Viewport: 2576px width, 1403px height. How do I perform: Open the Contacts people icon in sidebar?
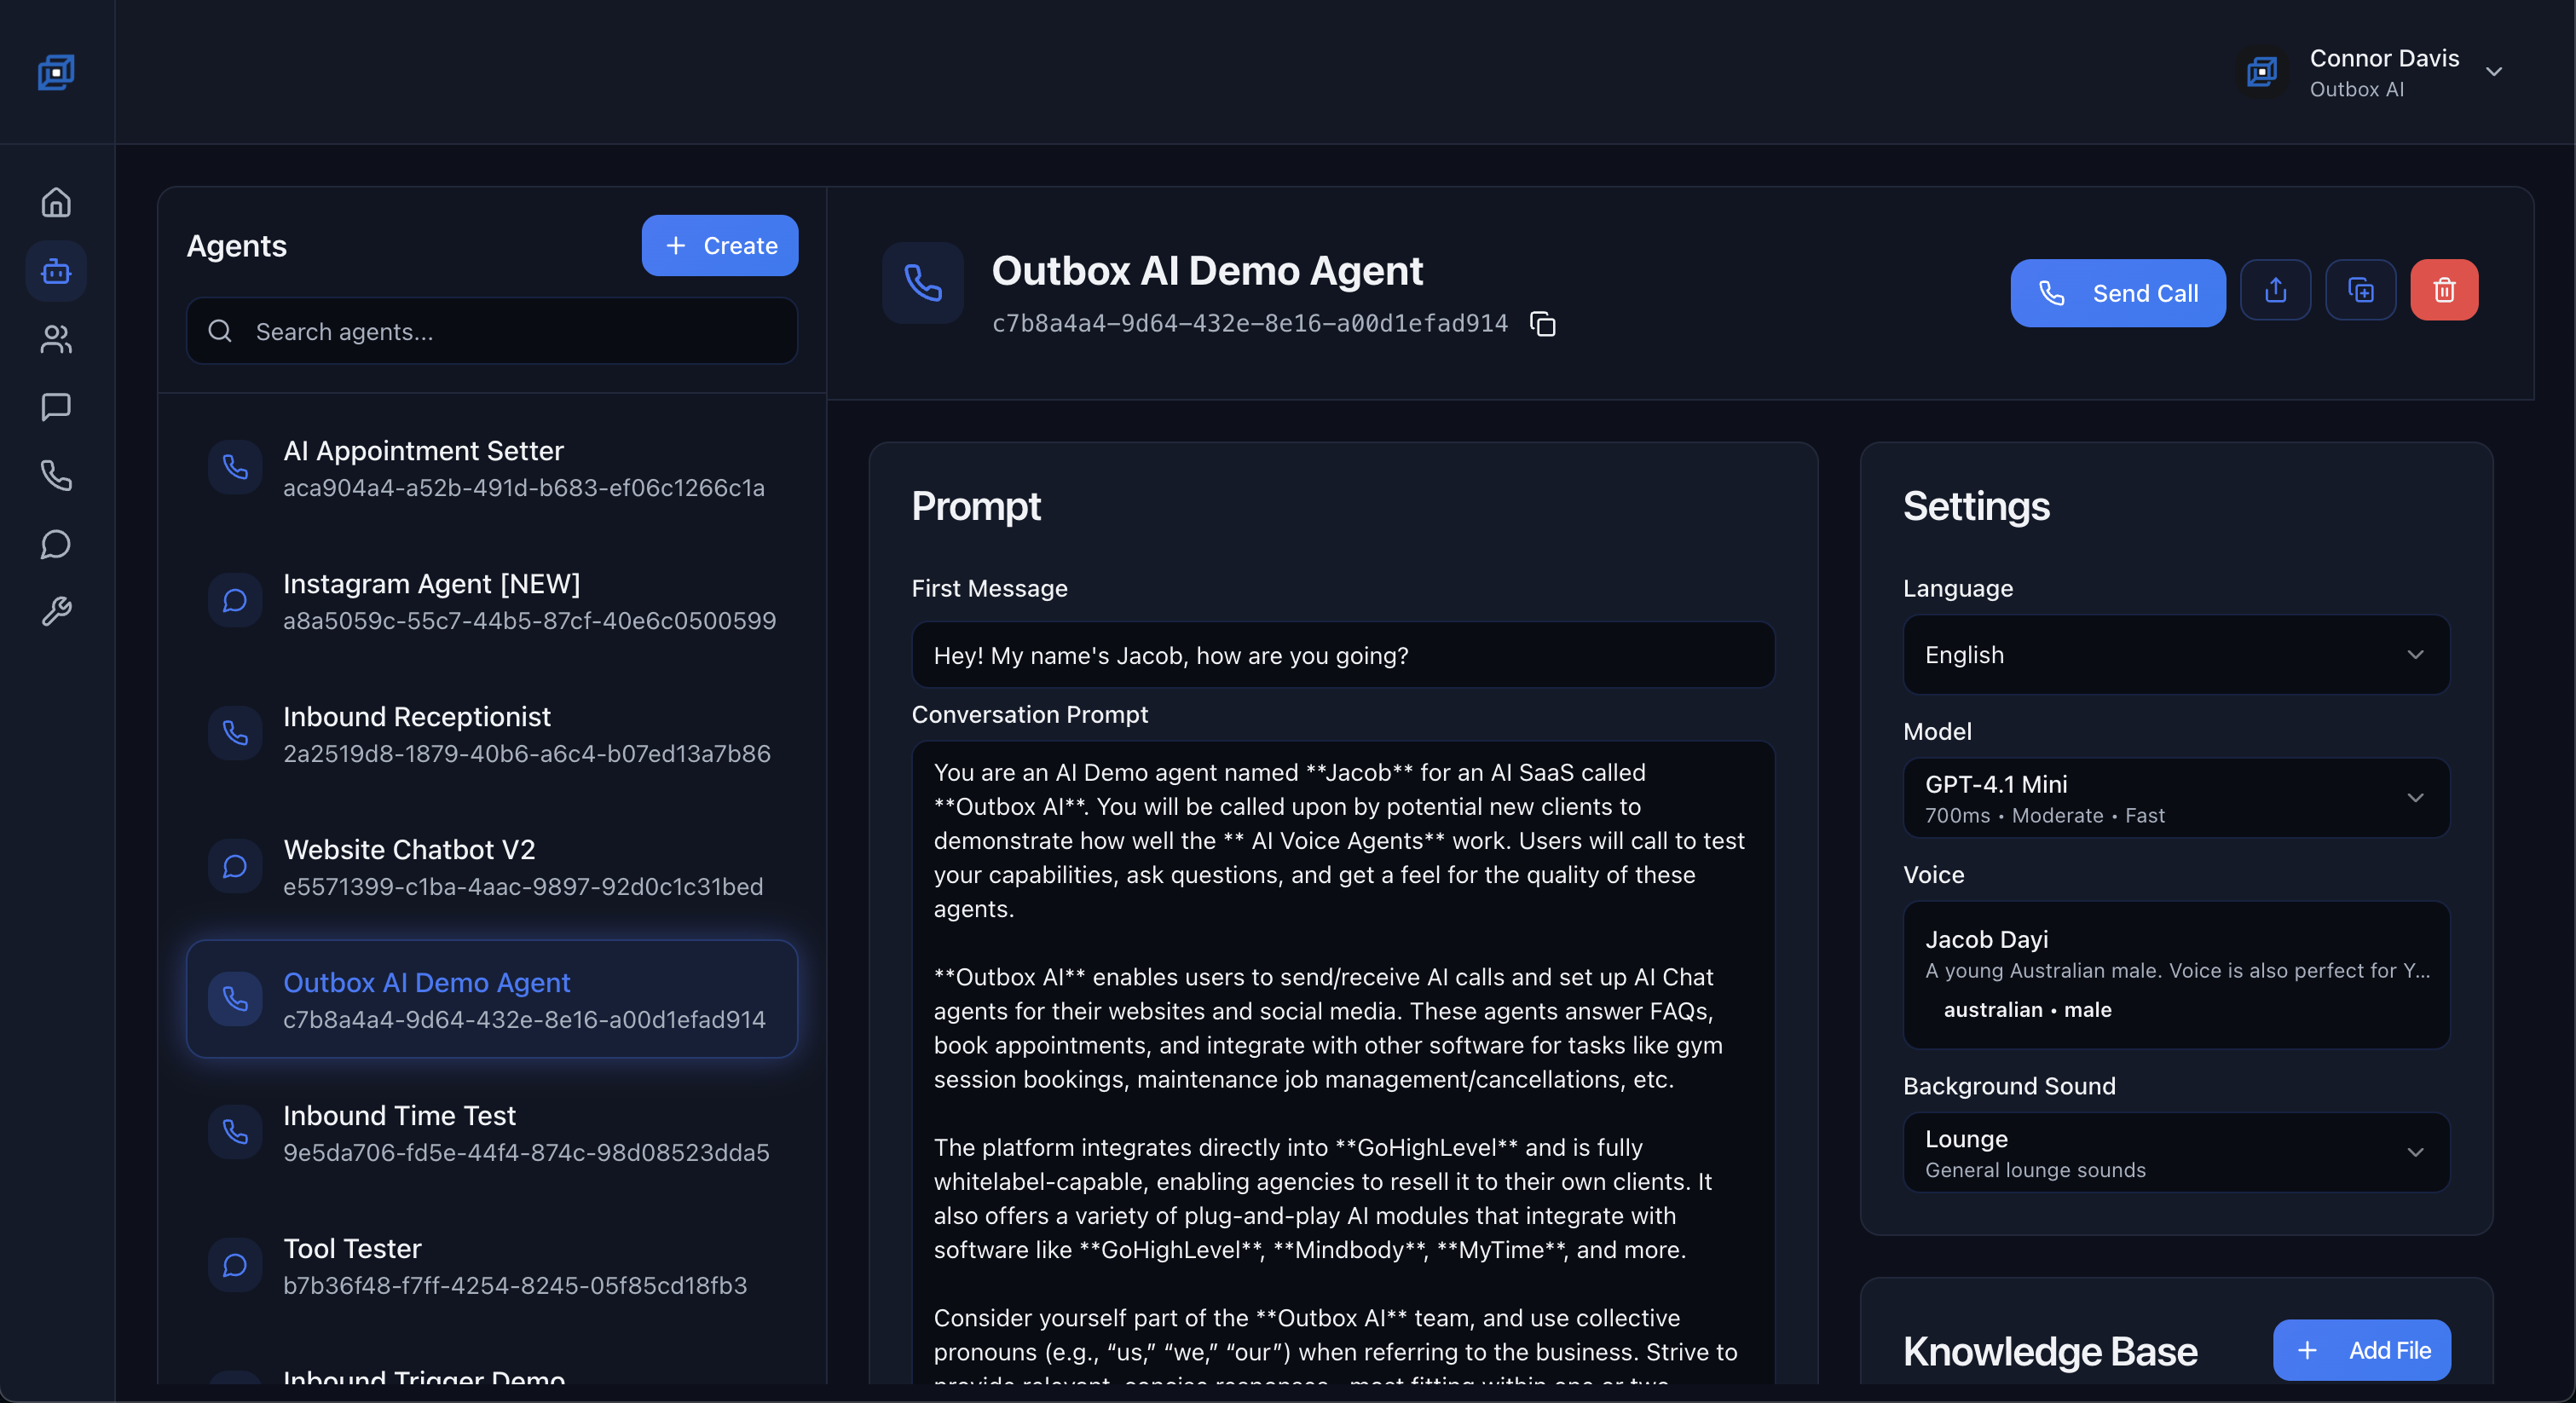56,339
